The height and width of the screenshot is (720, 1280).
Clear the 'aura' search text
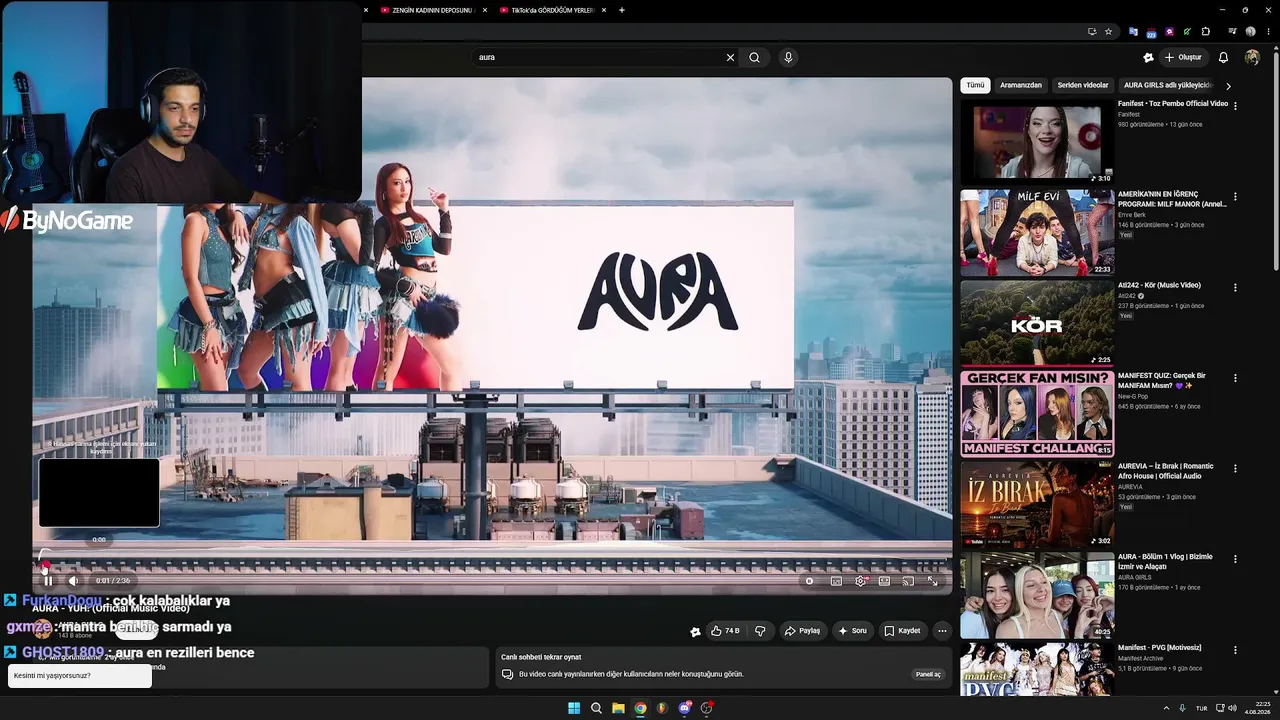point(730,57)
